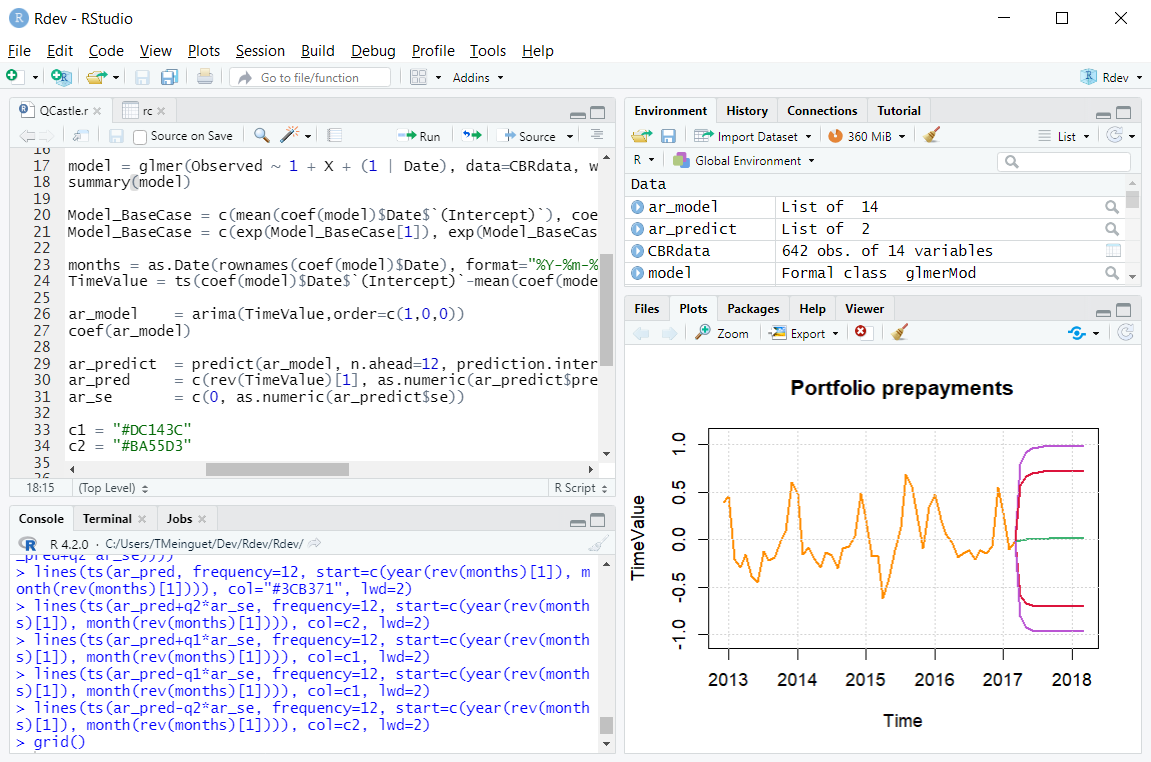Open the code tools magic wand
1151x762 pixels.
point(290,136)
